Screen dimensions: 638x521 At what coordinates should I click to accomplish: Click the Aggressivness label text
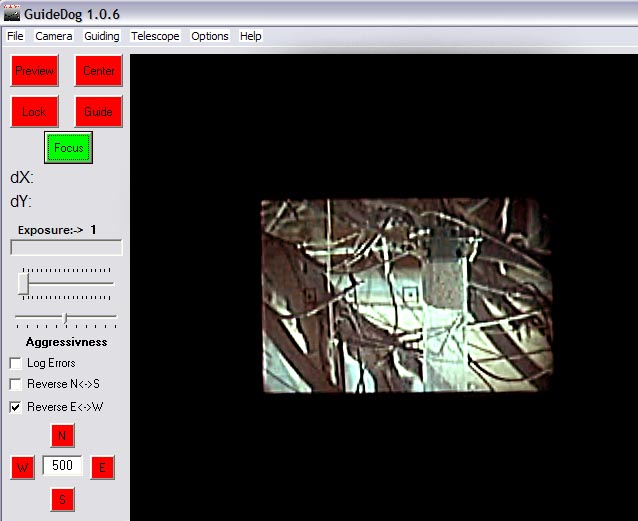point(67,342)
